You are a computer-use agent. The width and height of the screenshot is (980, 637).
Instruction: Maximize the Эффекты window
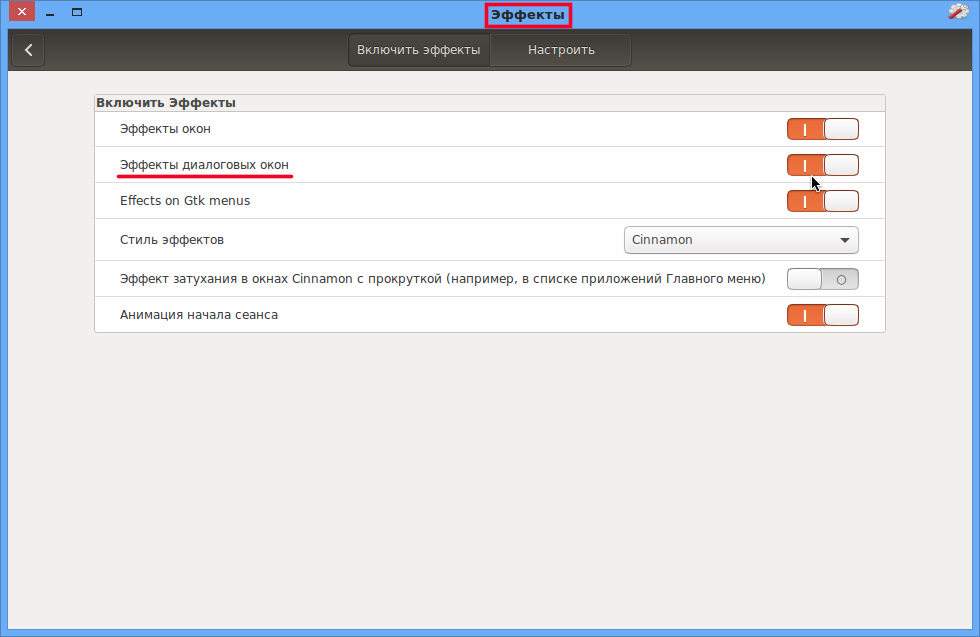(x=77, y=12)
